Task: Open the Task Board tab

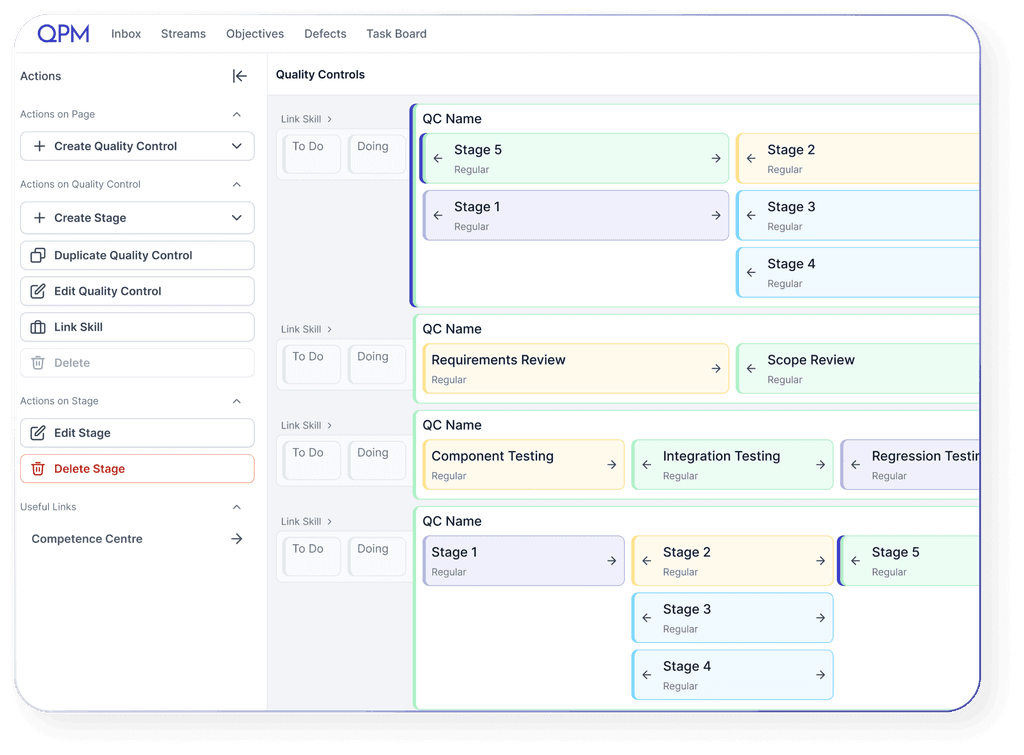Action: (x=396, y=33)
